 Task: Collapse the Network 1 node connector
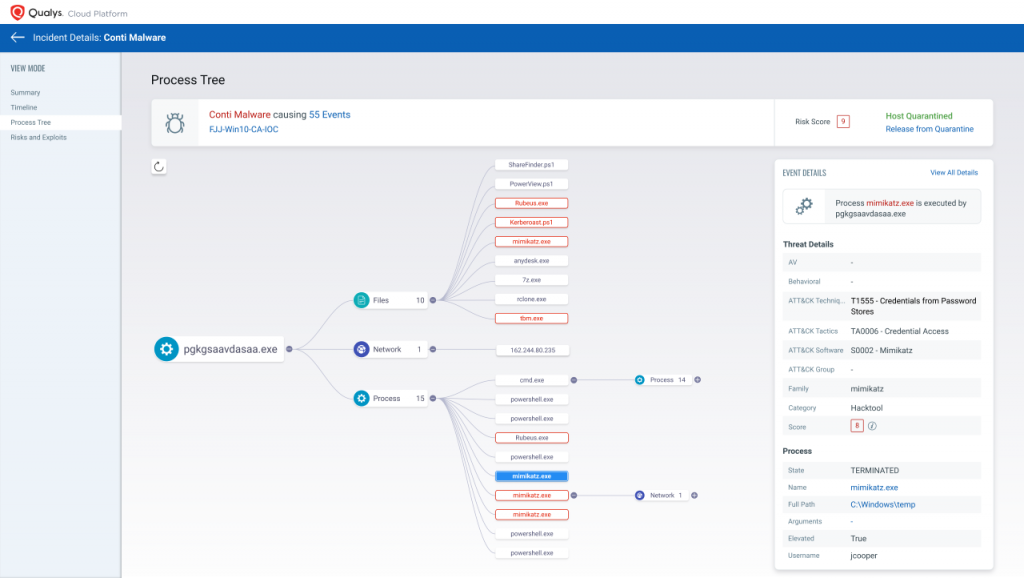tap(432, 349)
